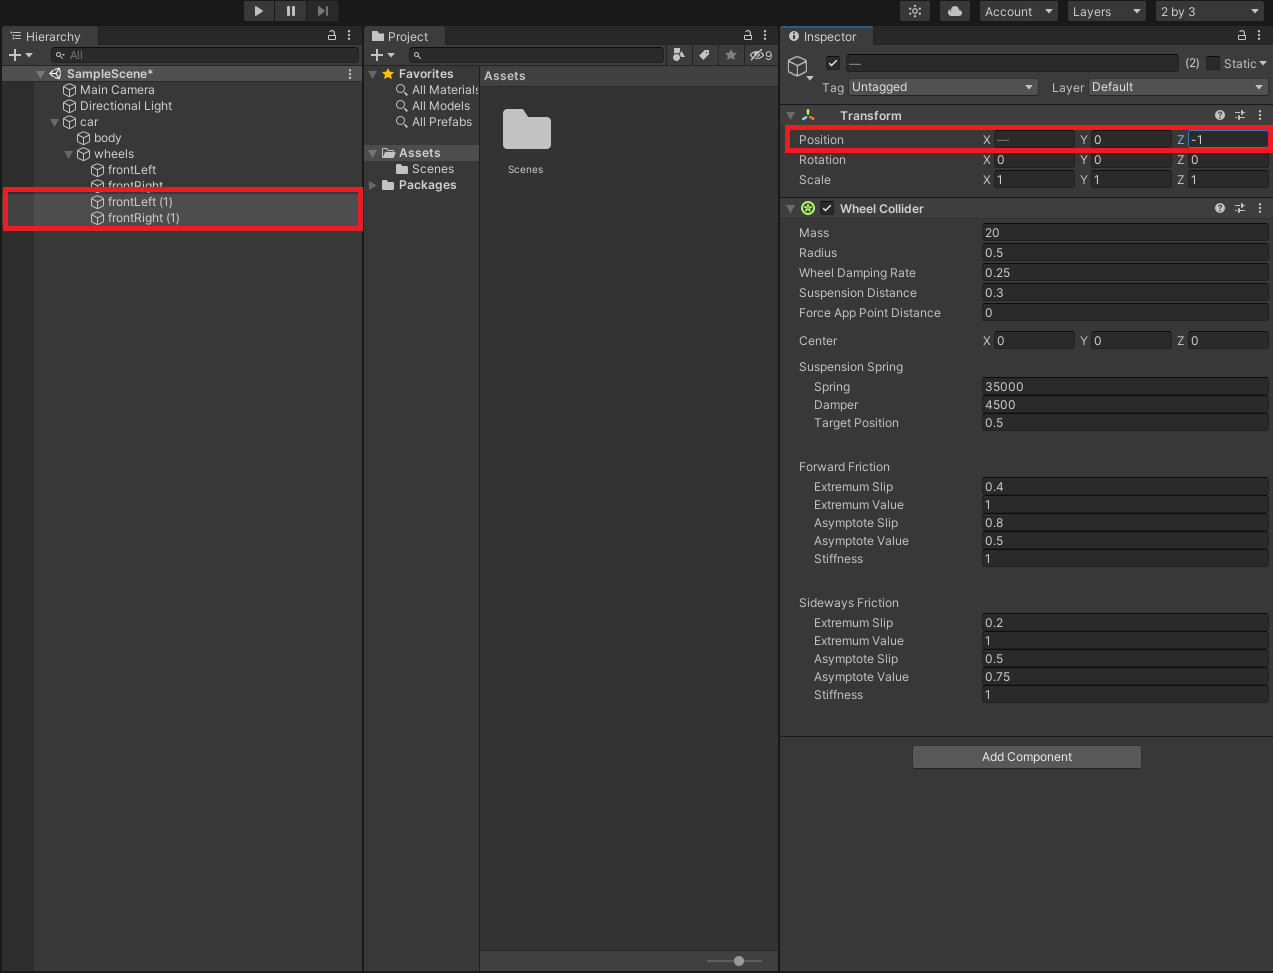The width and height of the screenshot is (1273, 973).
Task: Click the Scenes folder thumbnail in Assets
Action: 526,130
